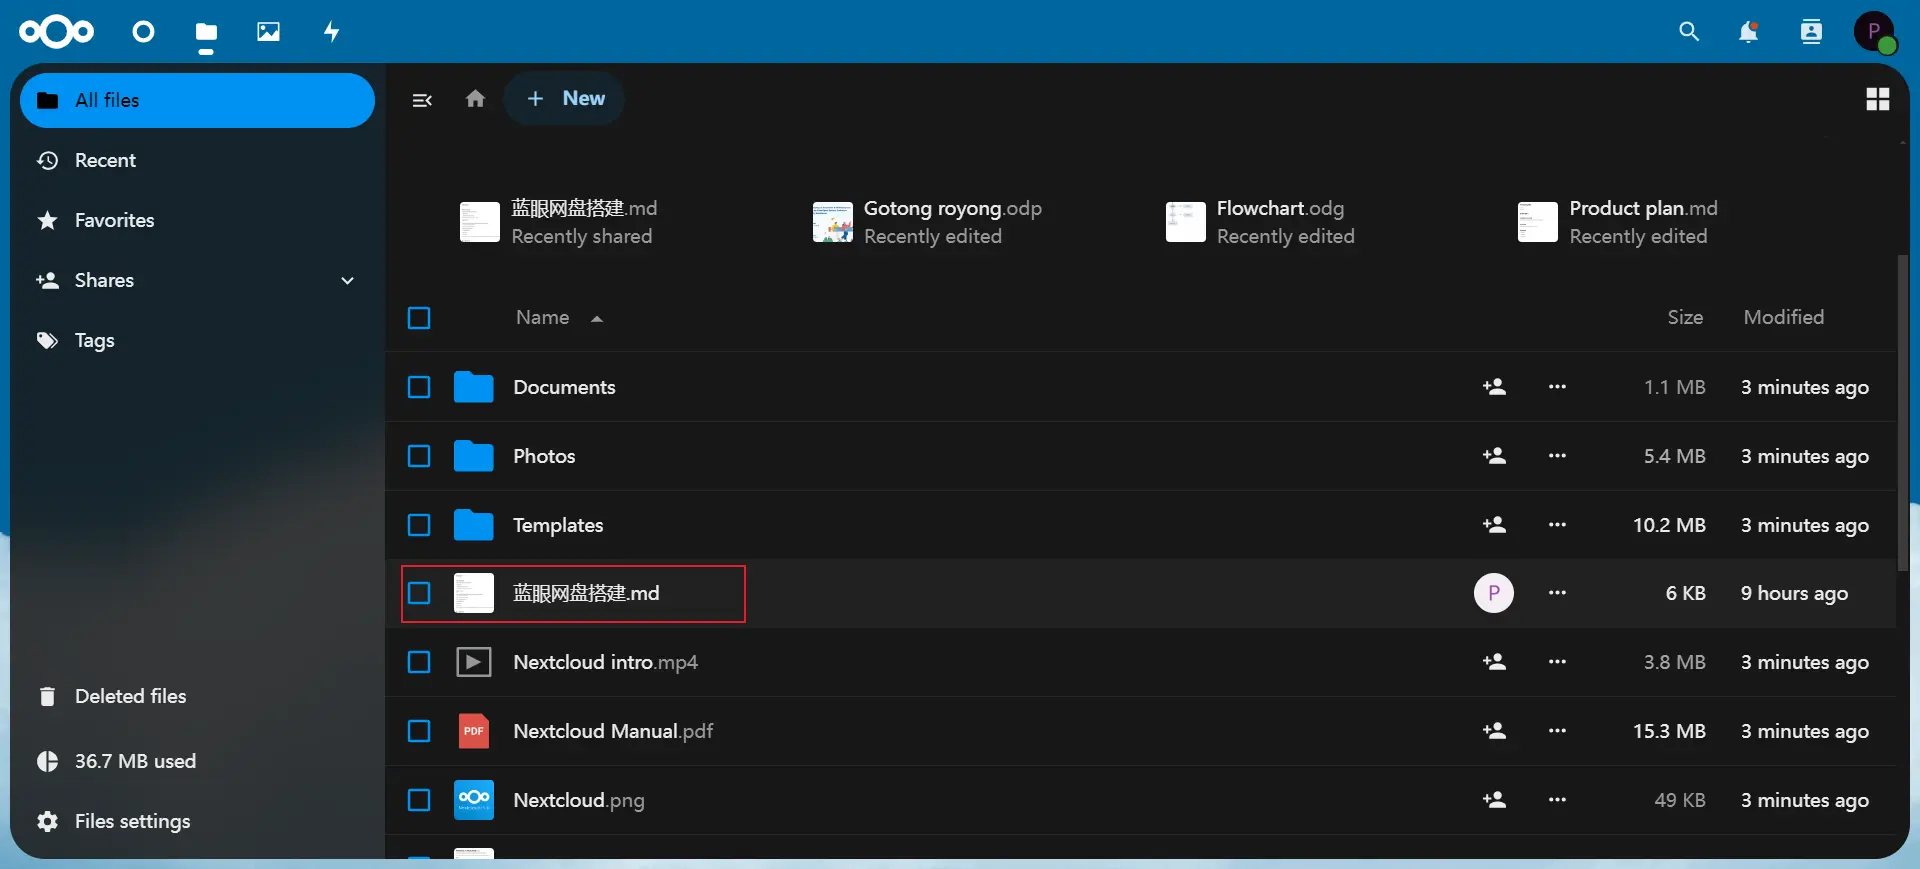
Task: Check the Nextcloud Manual.pdf checkbox
Action: (x=419, y=731)
